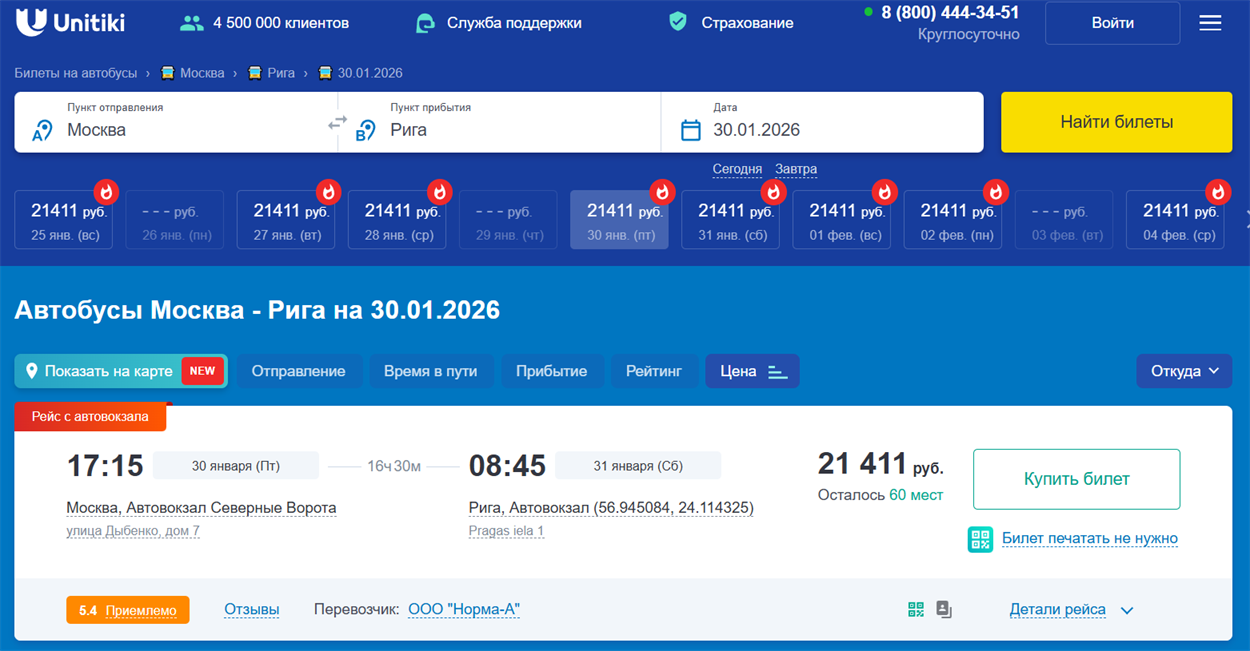This screenshot has width=1250, height=651.
Task: Click the QR code icon near trip details
Action: (x=916, y=609)
